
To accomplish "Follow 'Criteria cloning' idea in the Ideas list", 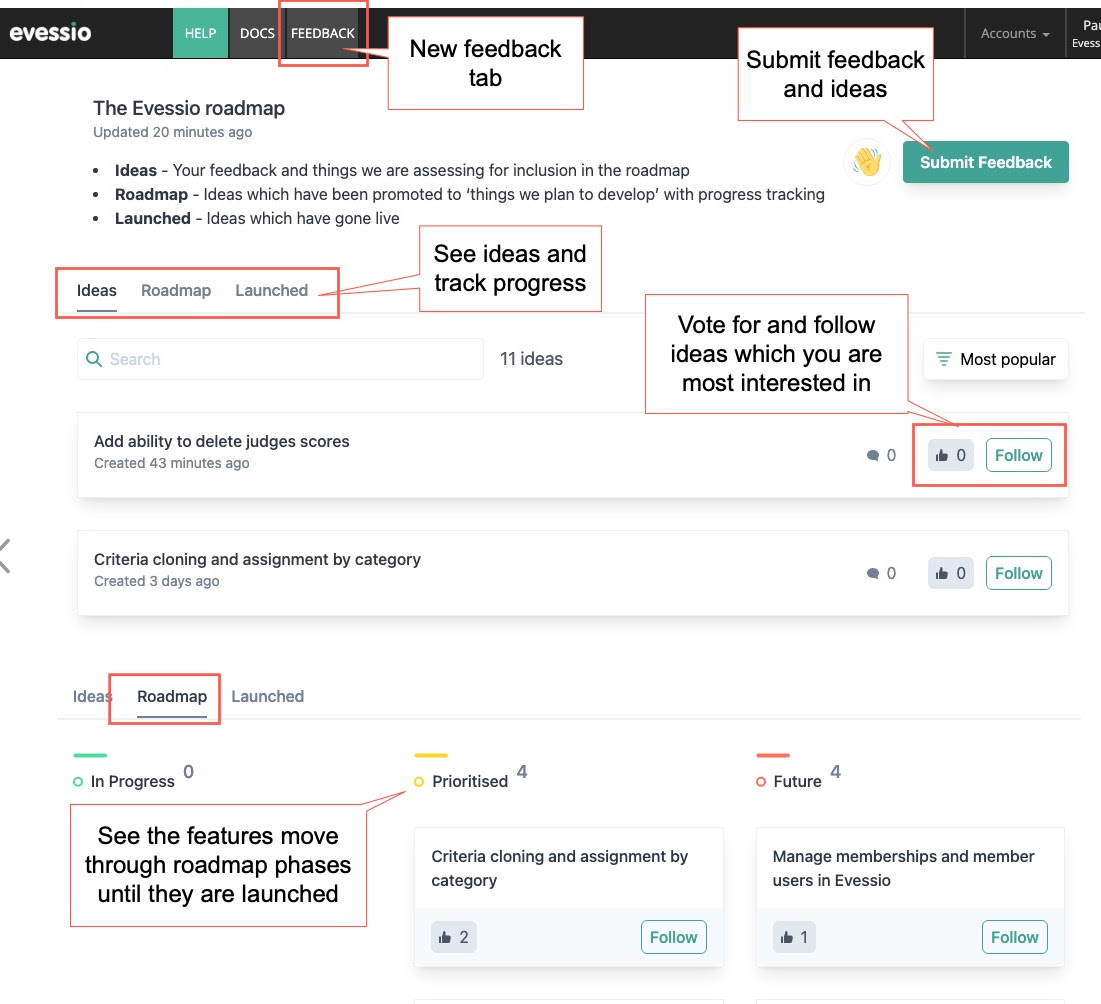I will click(x=1018, y=574).
